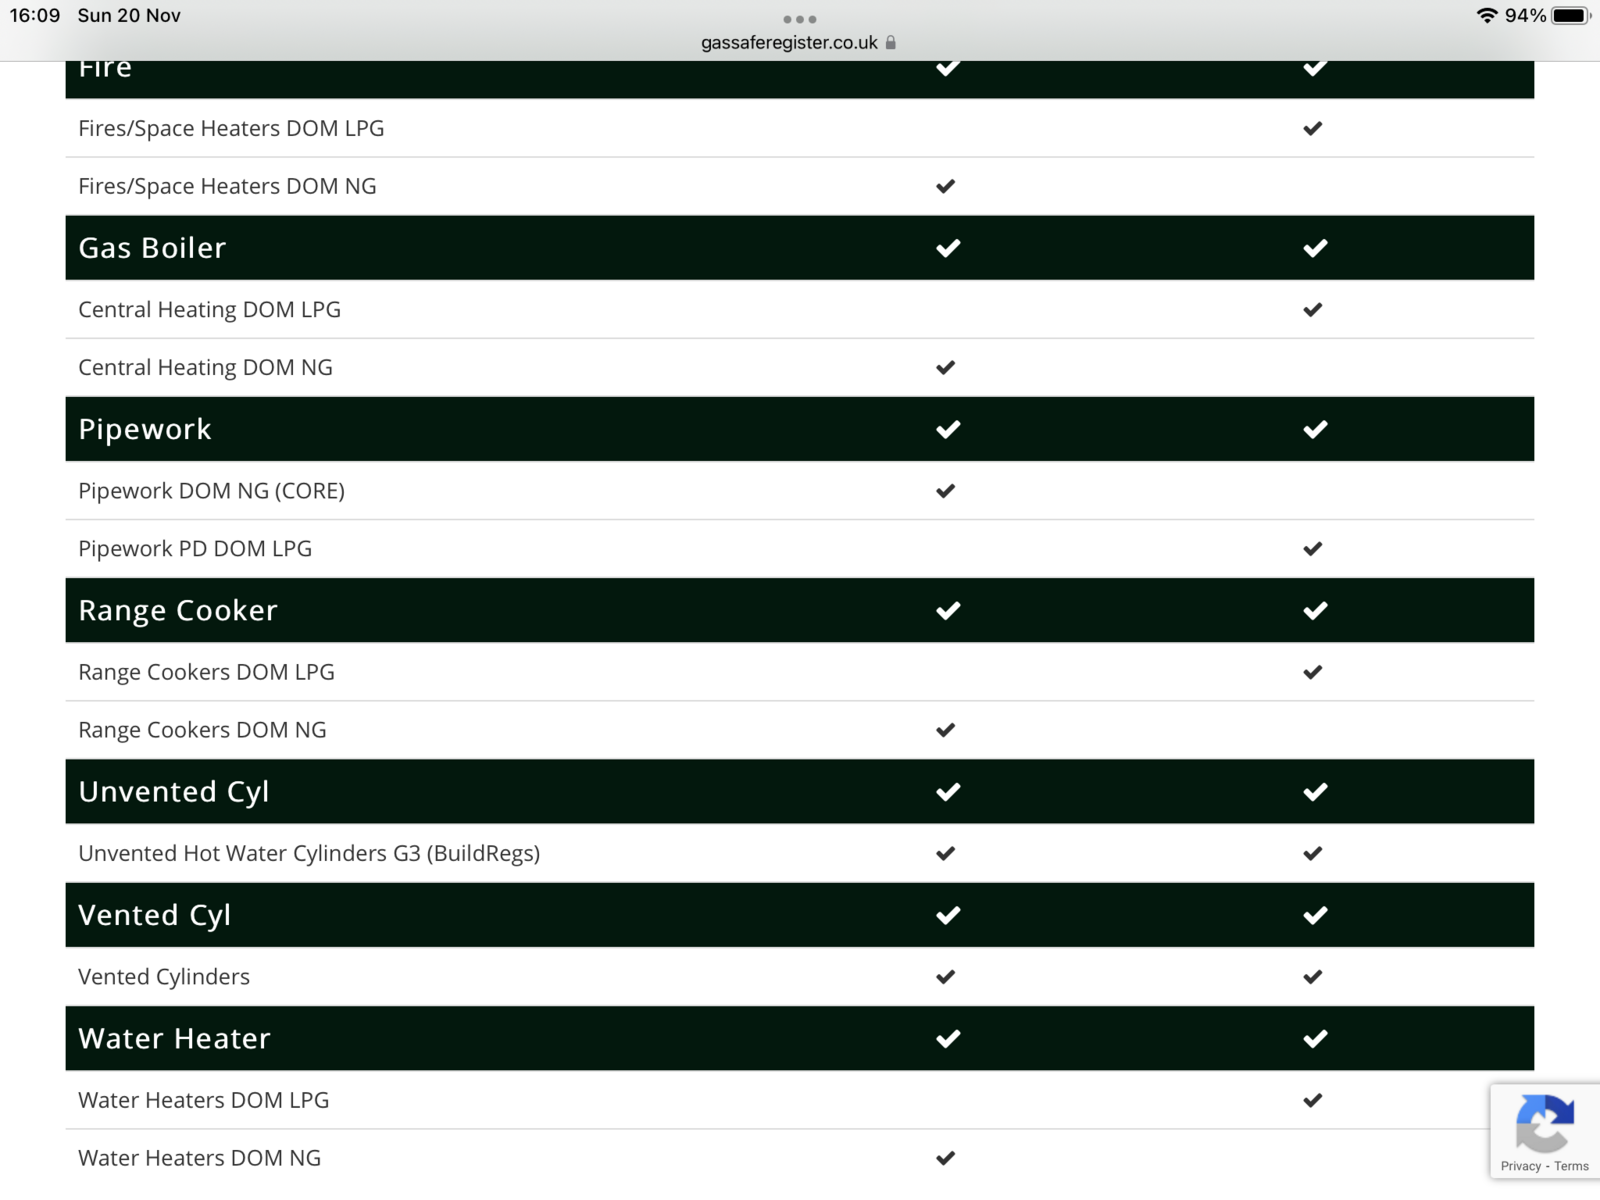Image resolution: width=1600 pixels, height=1200 pixels.
Task: Tap the battery indicator icon
Action: pos(1570,16)
